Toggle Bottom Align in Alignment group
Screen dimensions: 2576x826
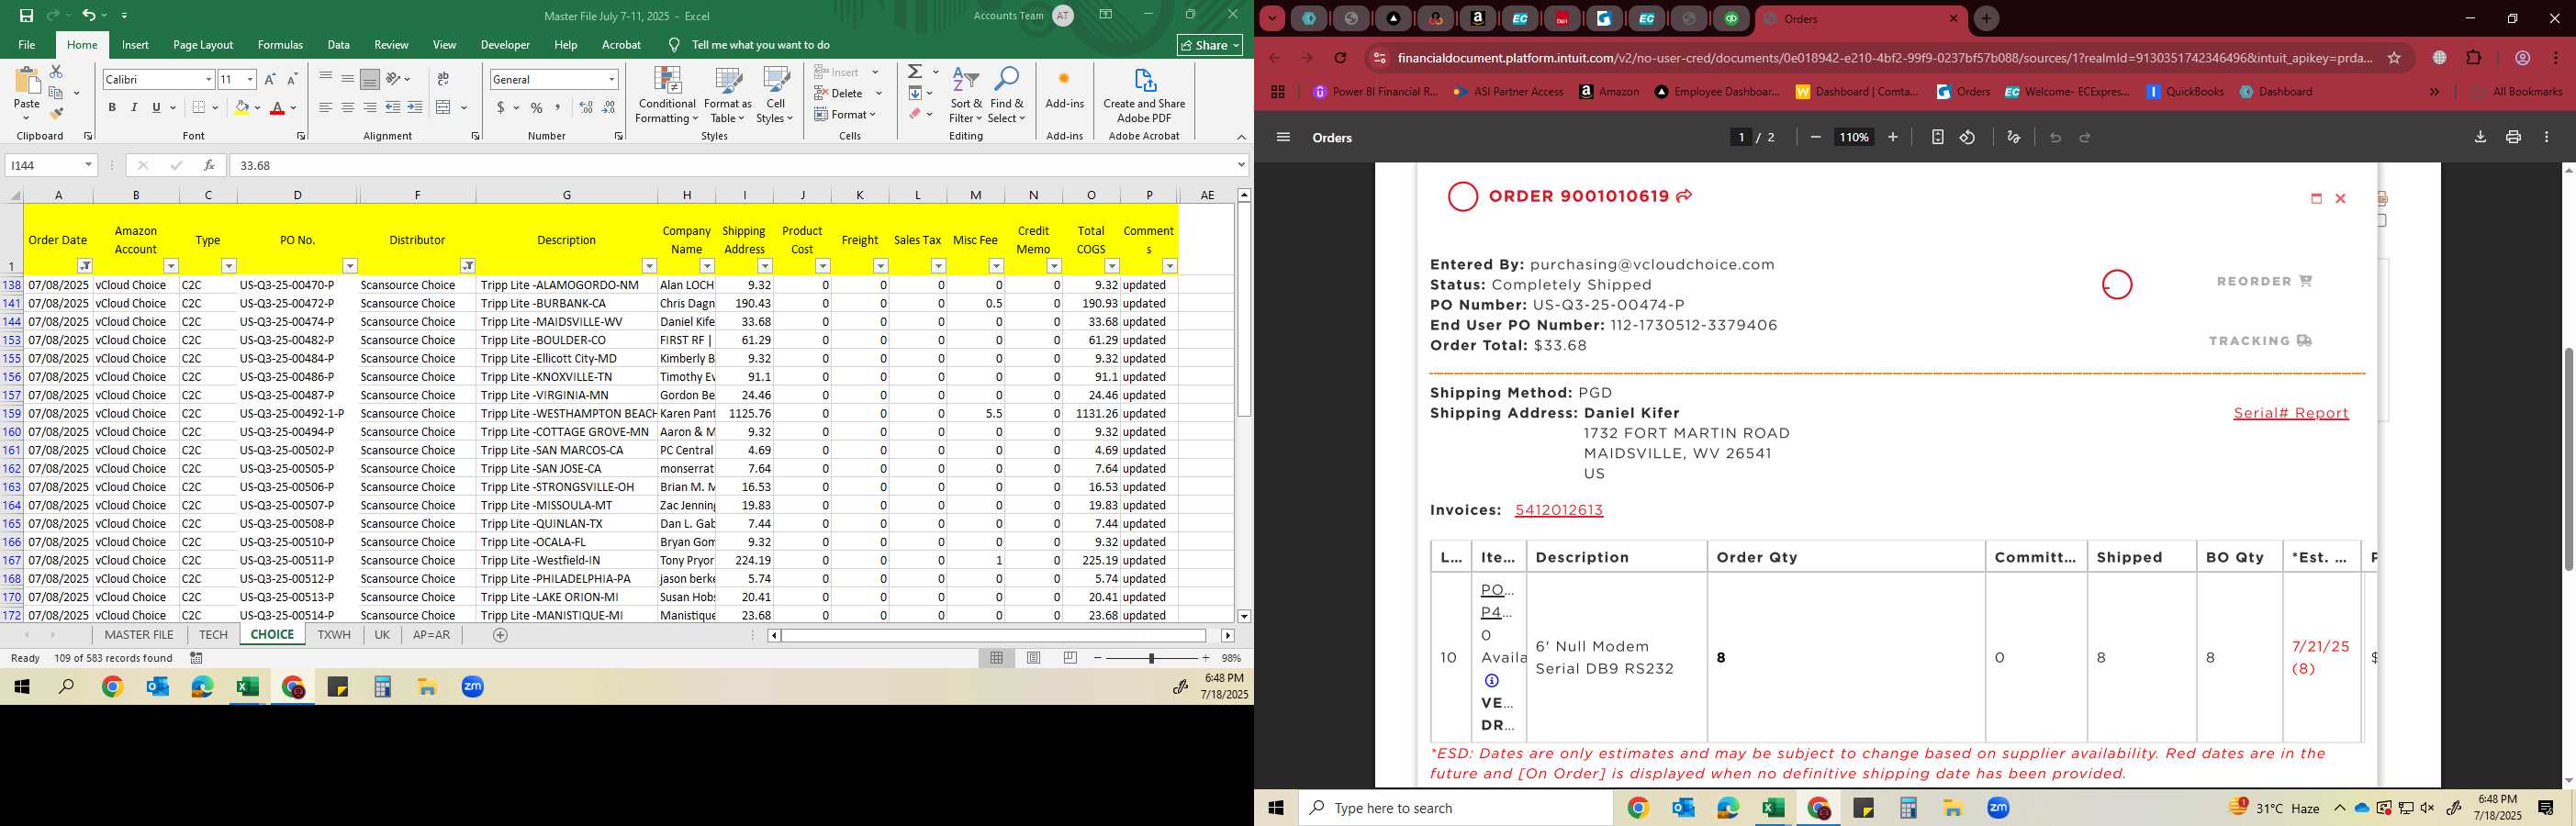click(x=370, y=79)
